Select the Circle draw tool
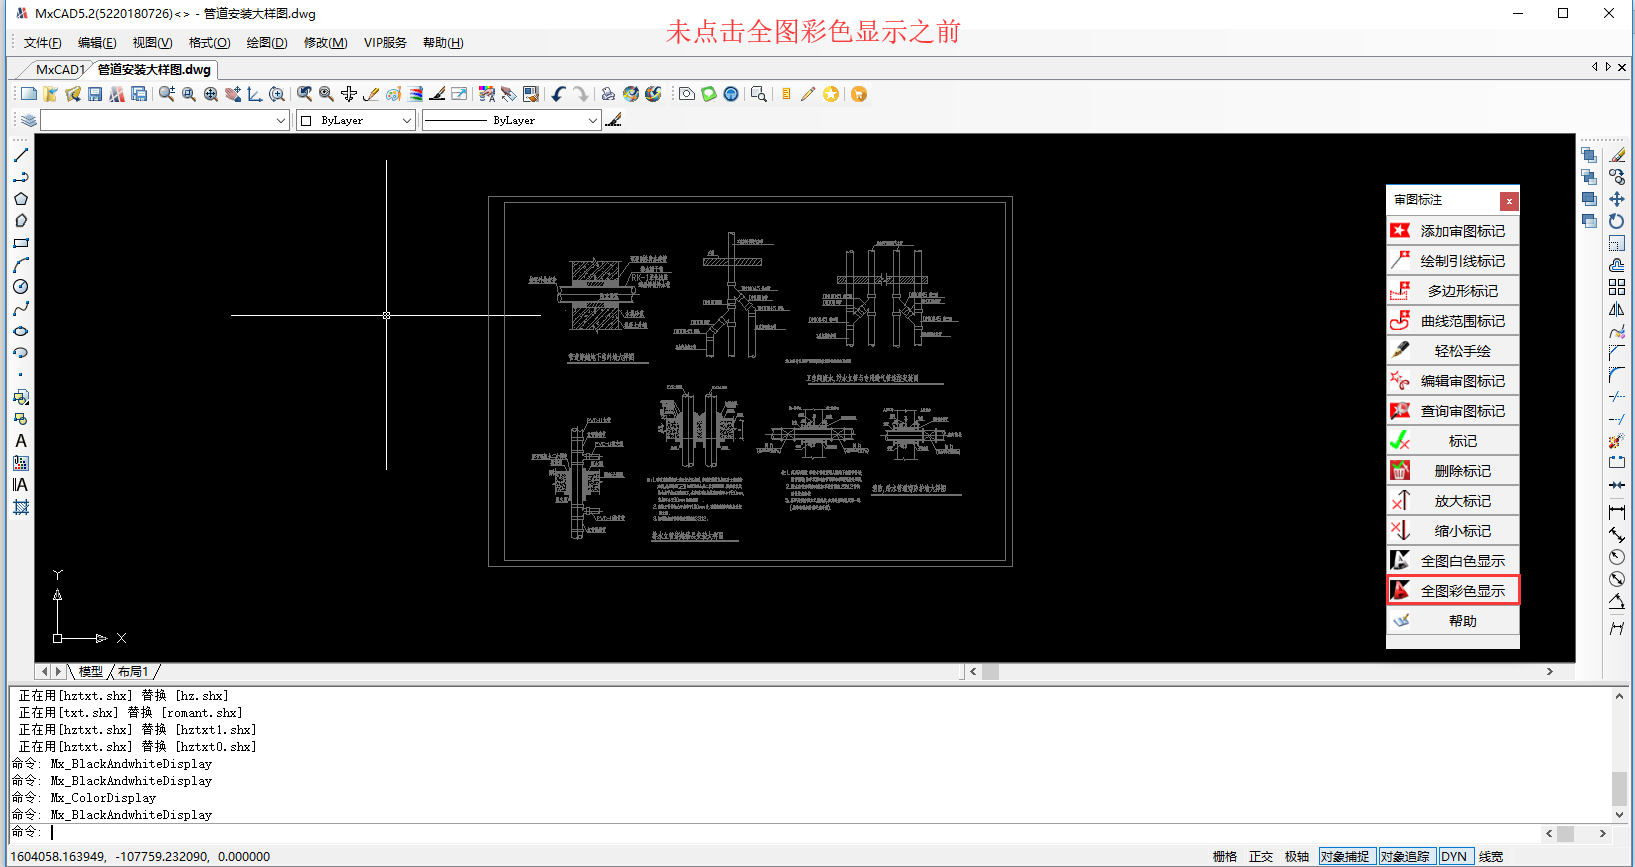The height and width of the screenshot is (867, 1635). (21, 287)
